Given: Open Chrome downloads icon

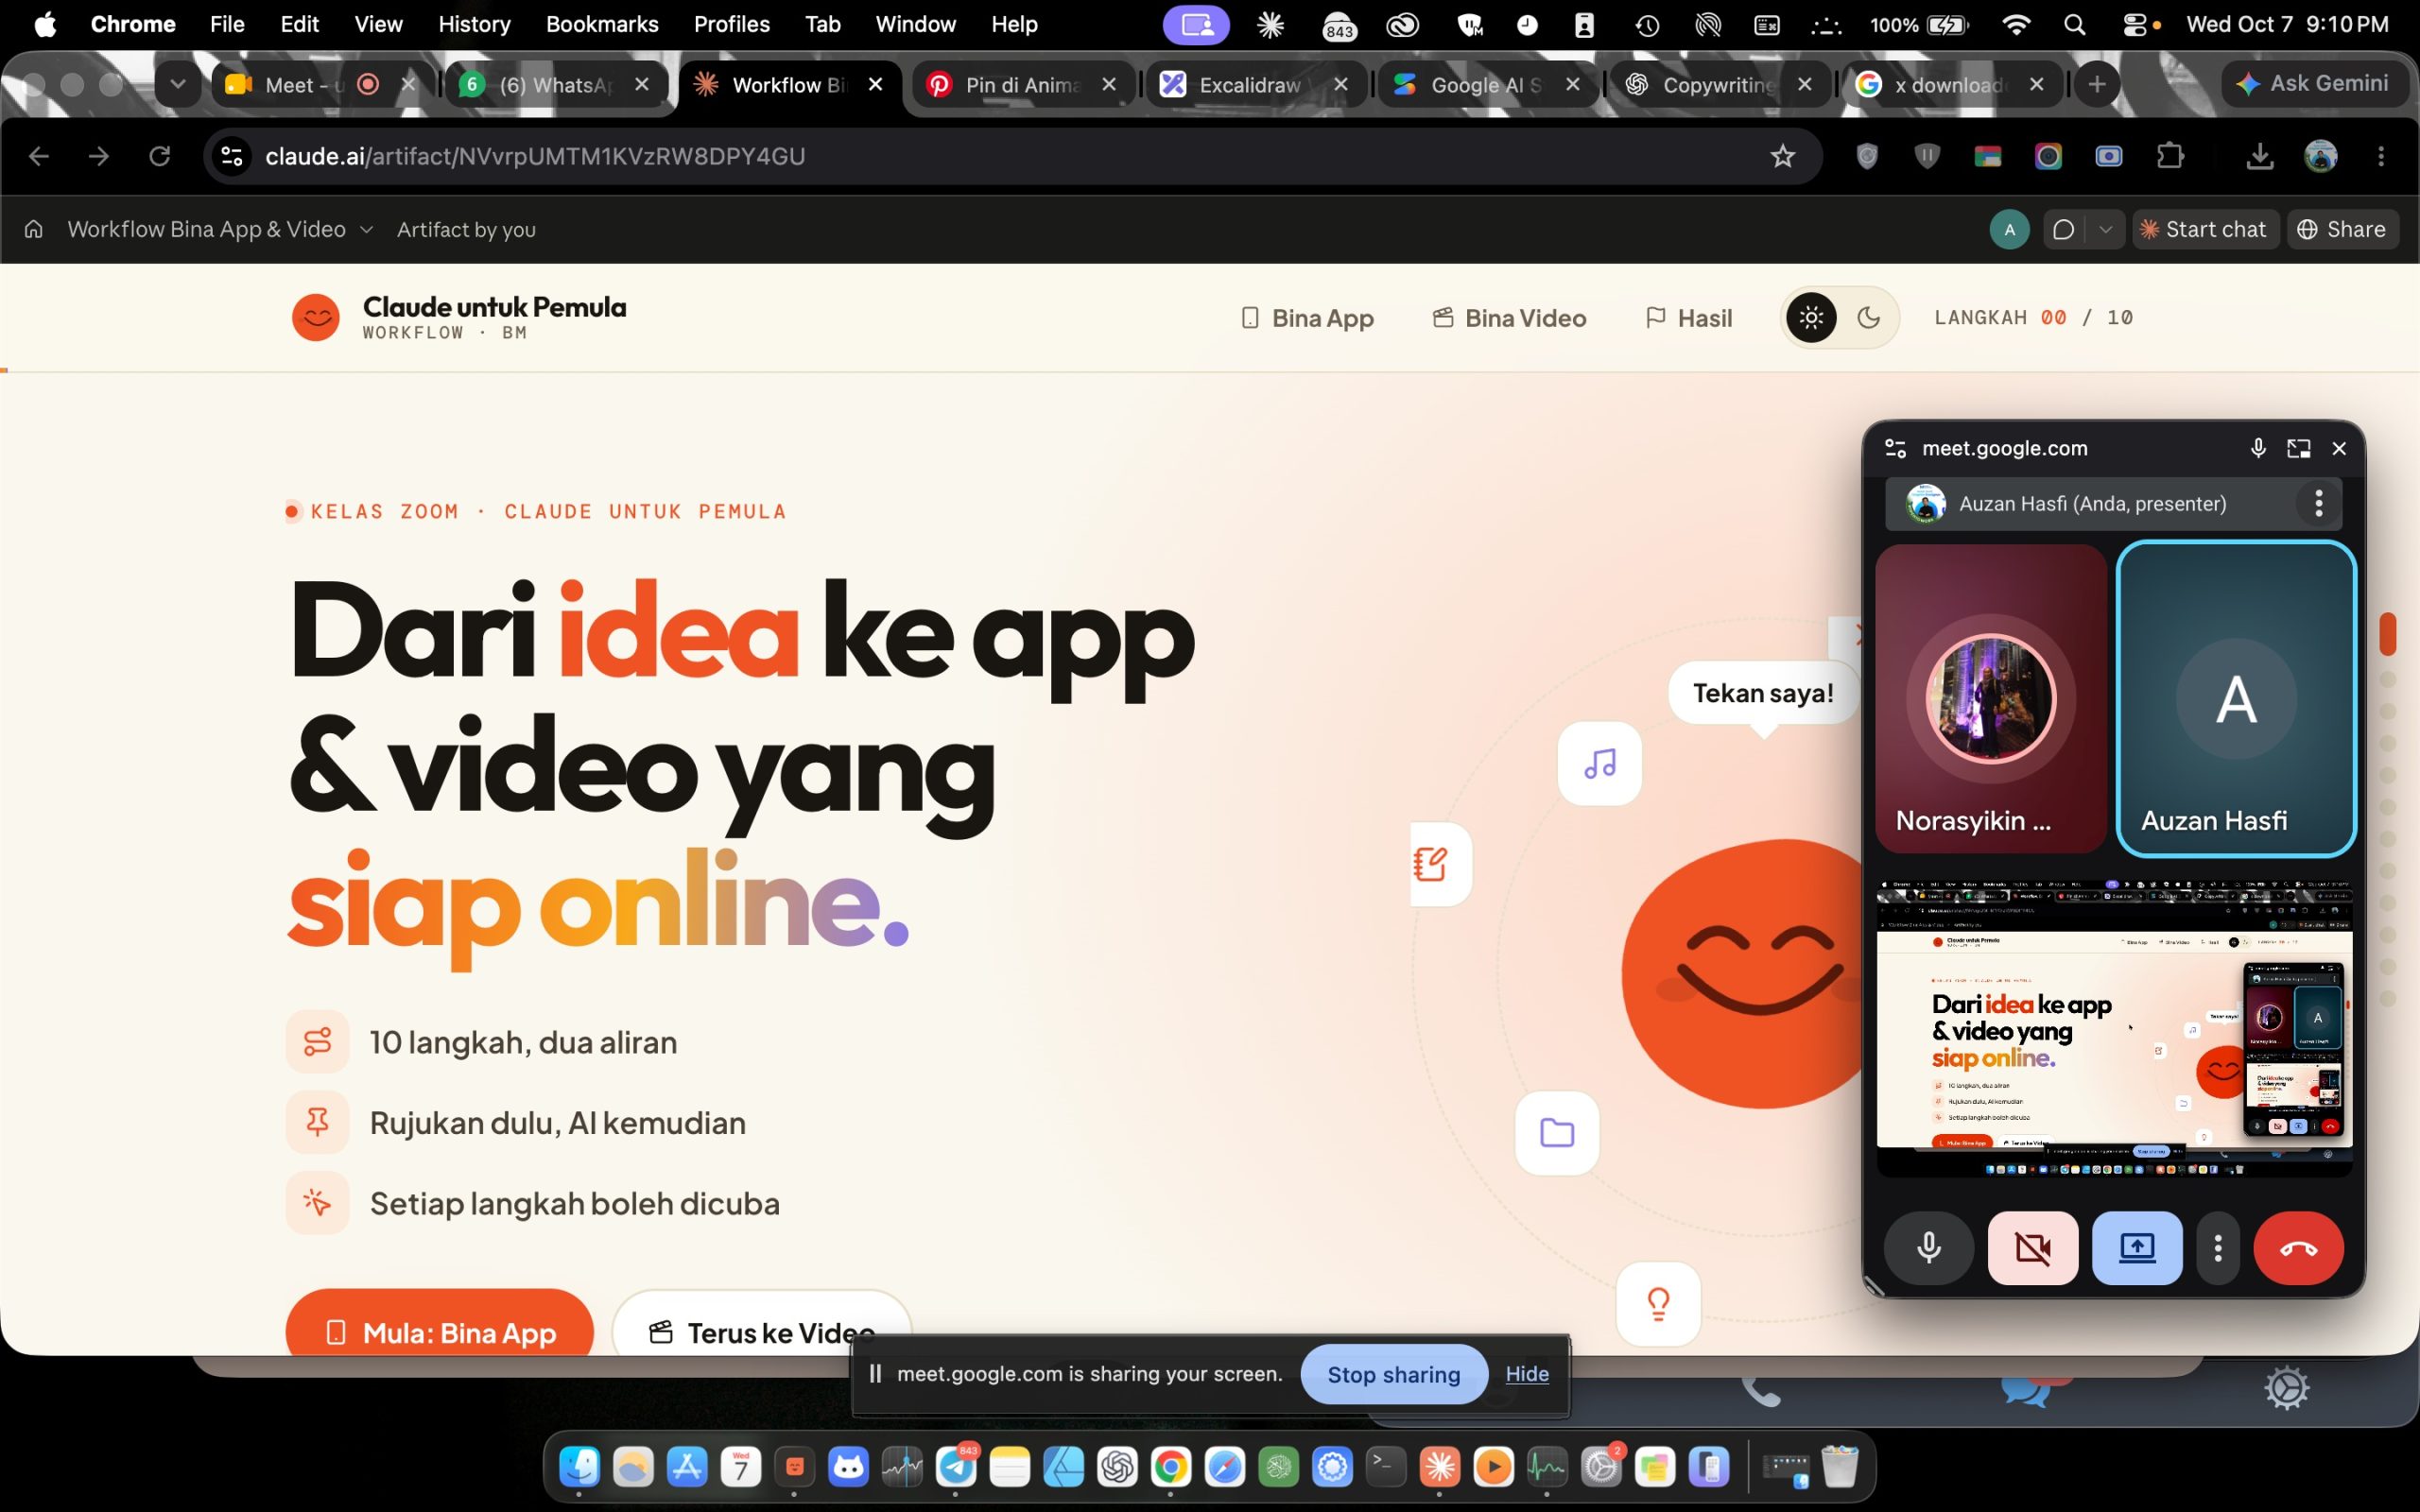Looking at the screenshot, I should pos(2259,156).
